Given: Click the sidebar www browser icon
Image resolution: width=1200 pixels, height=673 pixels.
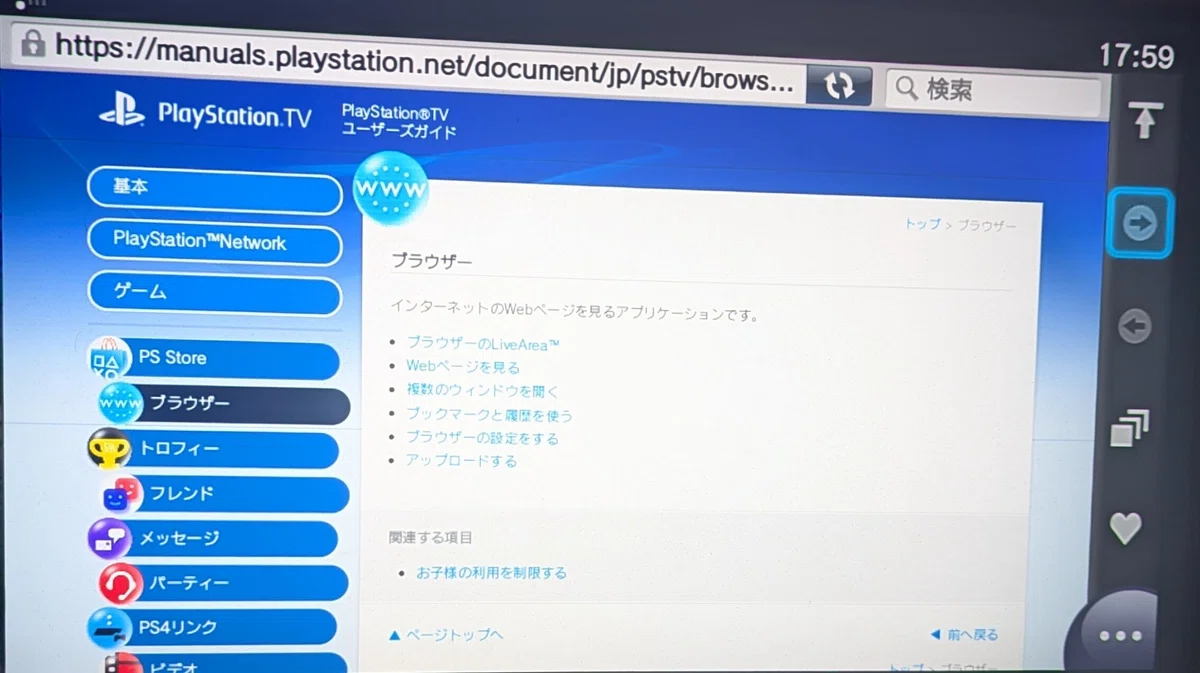Looking at the screenshot, I should (122, 403).
